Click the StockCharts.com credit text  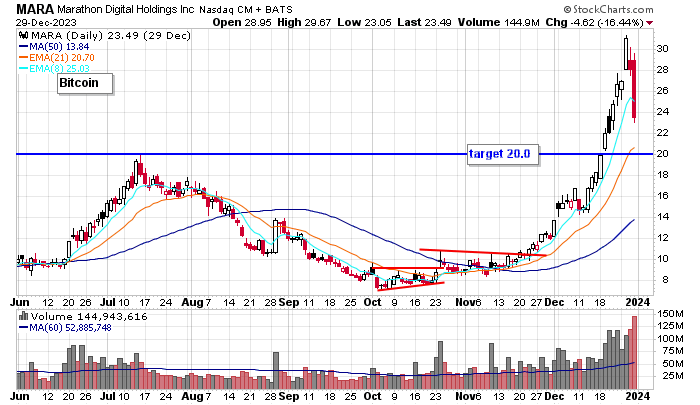coord(608,9)
